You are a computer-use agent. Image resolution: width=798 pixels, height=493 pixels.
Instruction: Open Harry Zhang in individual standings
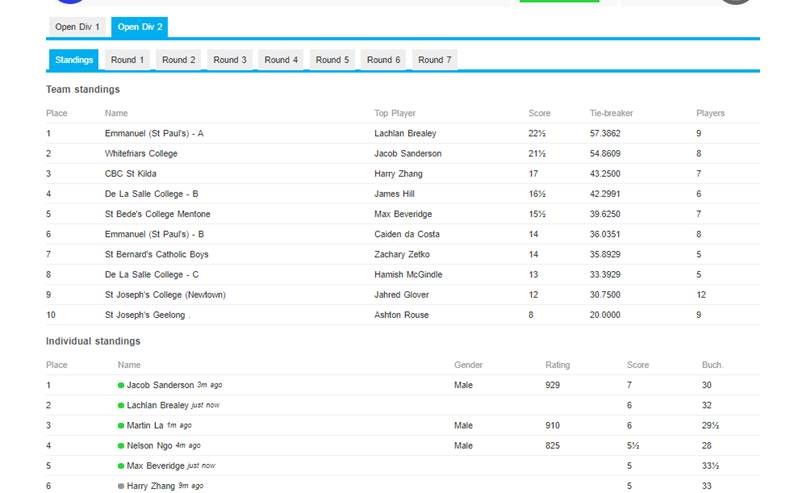click(x=151, y=486)
